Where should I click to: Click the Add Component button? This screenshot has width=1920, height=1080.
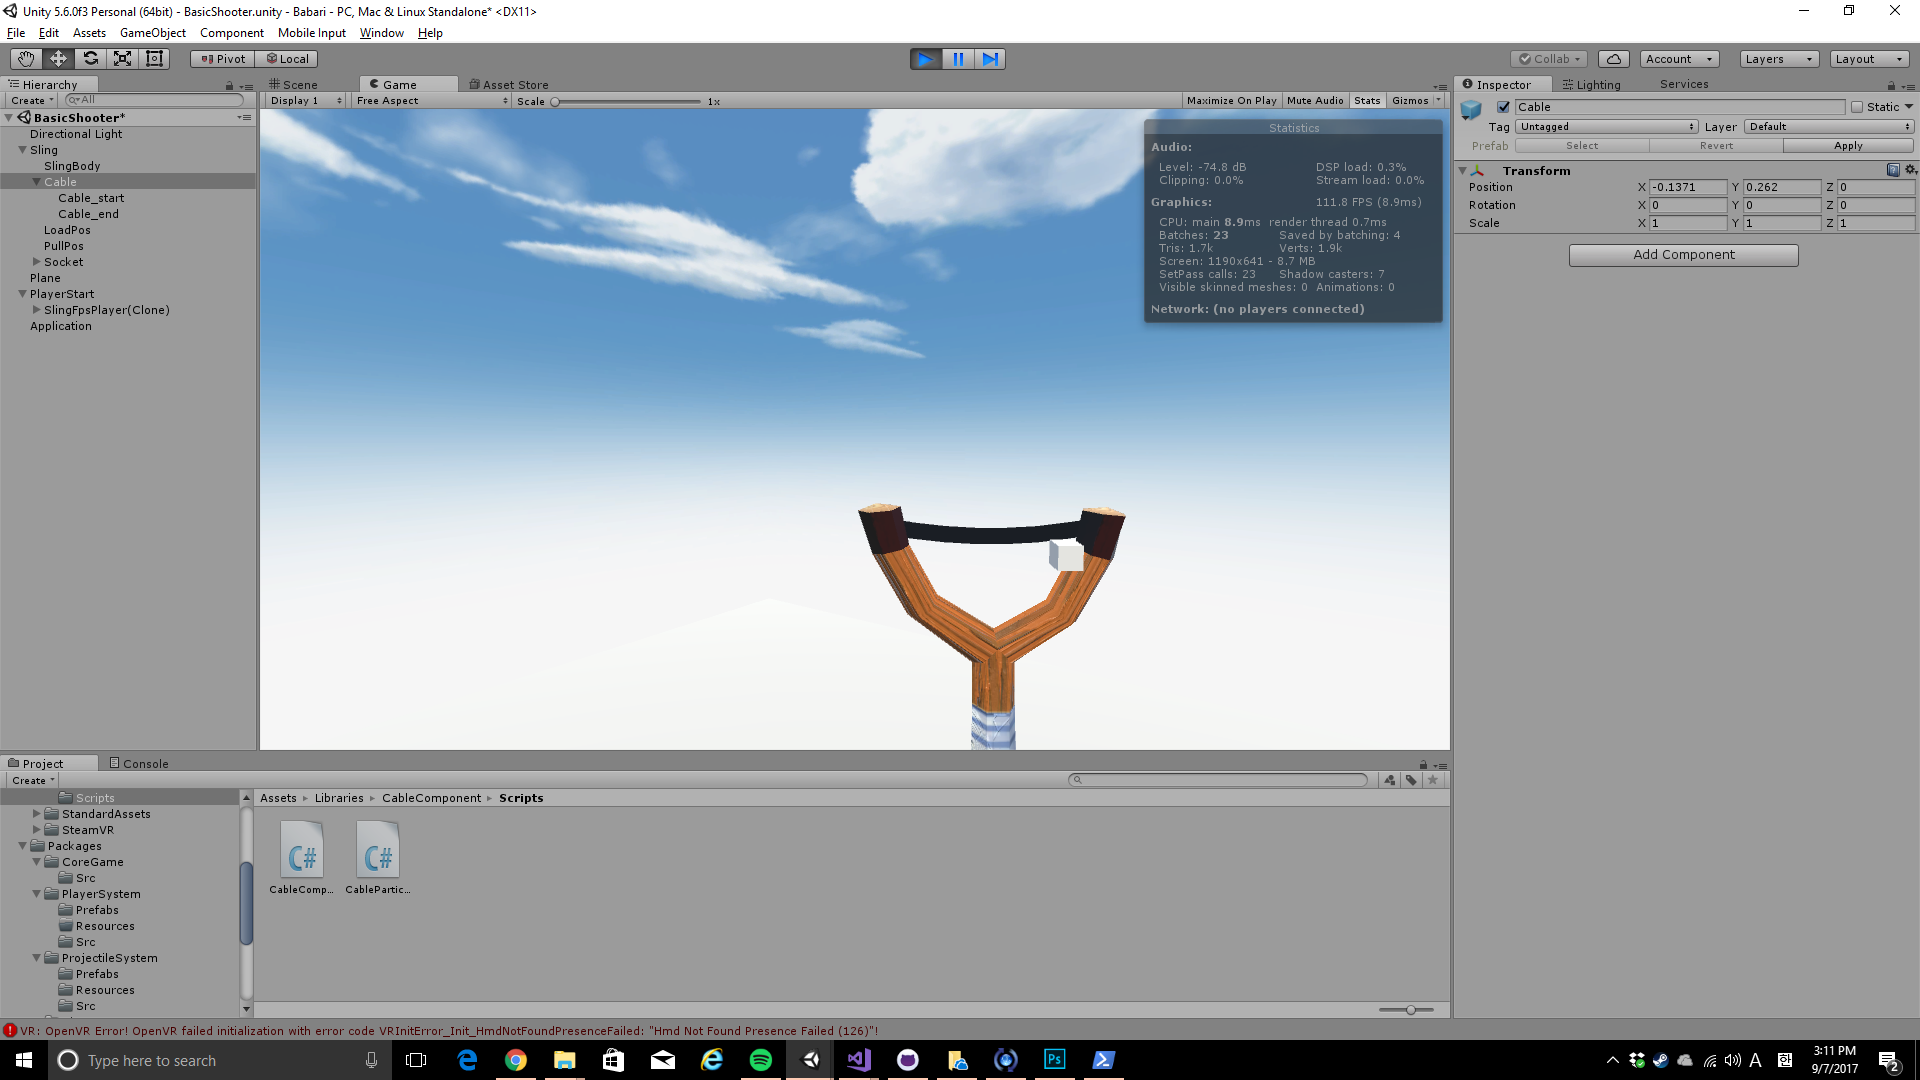click(x=1683, y=254)
